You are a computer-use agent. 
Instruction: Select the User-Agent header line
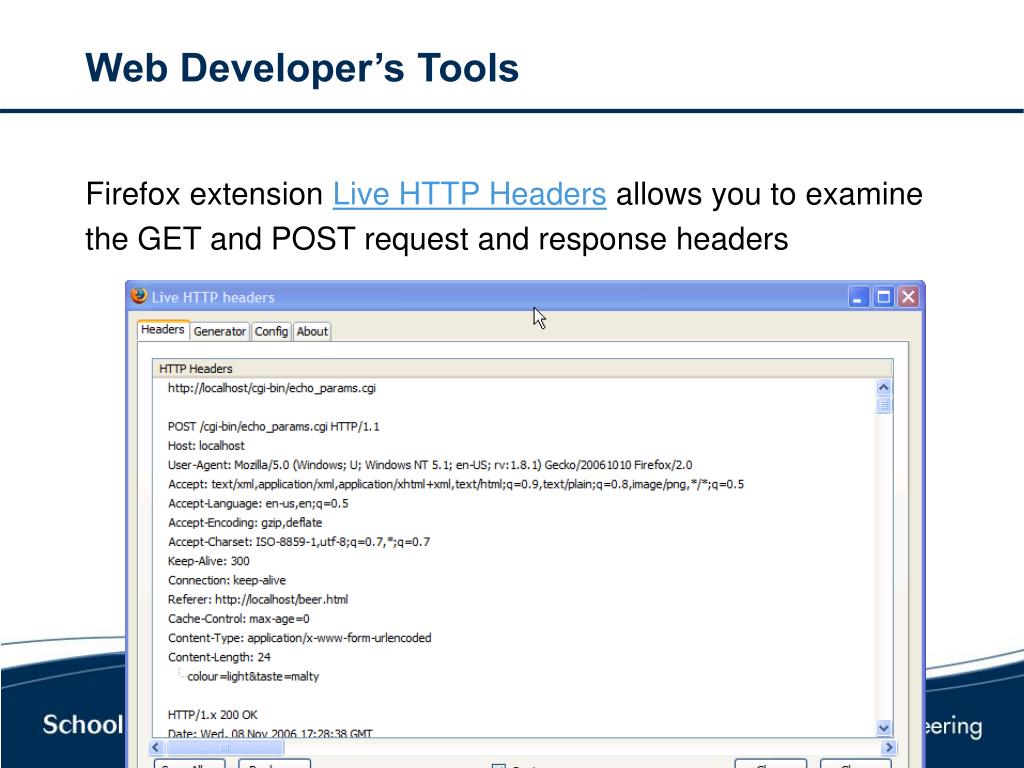click(x=430, y=465)
